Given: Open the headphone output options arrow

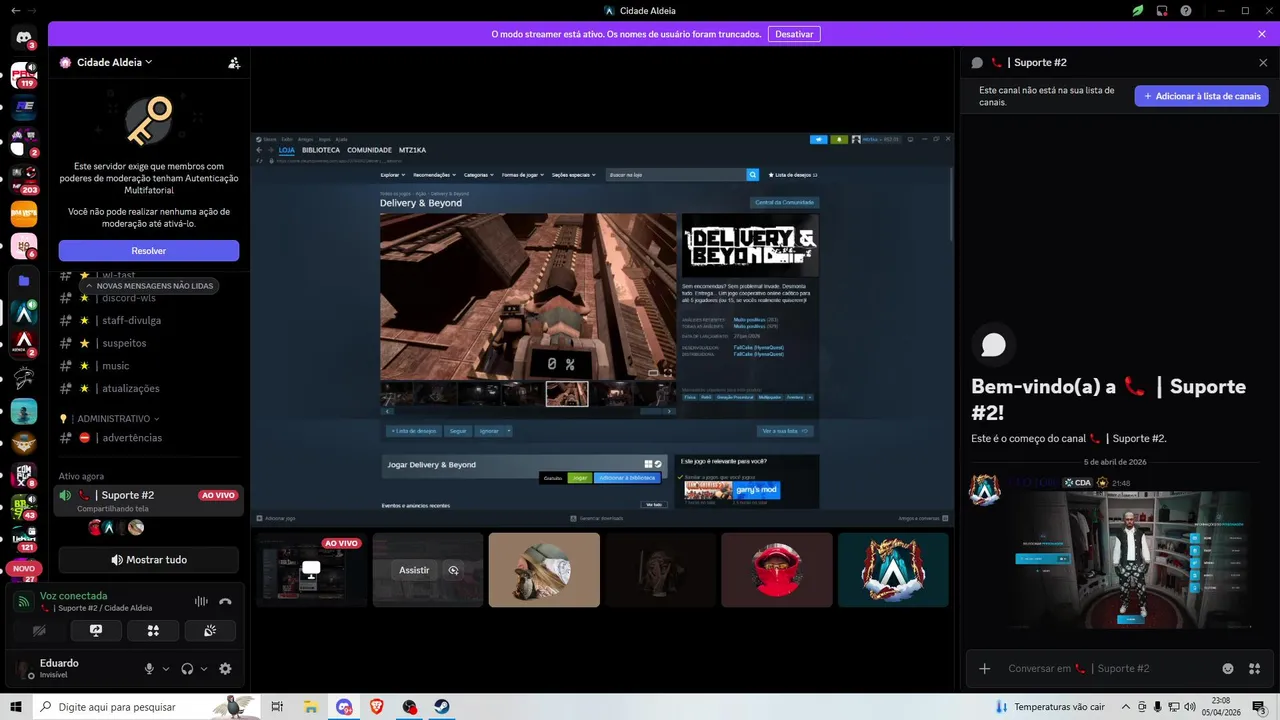Looking at the screenshot, I should coord(204,669).
